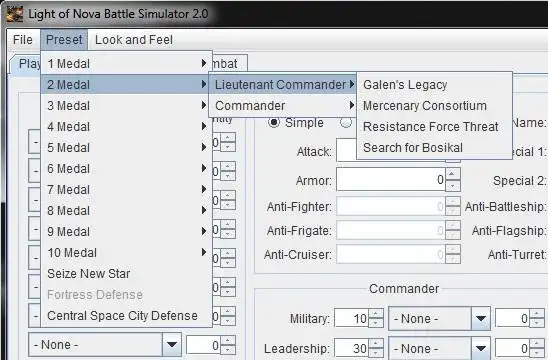Click the Armor value field

(x=391, y=180)
